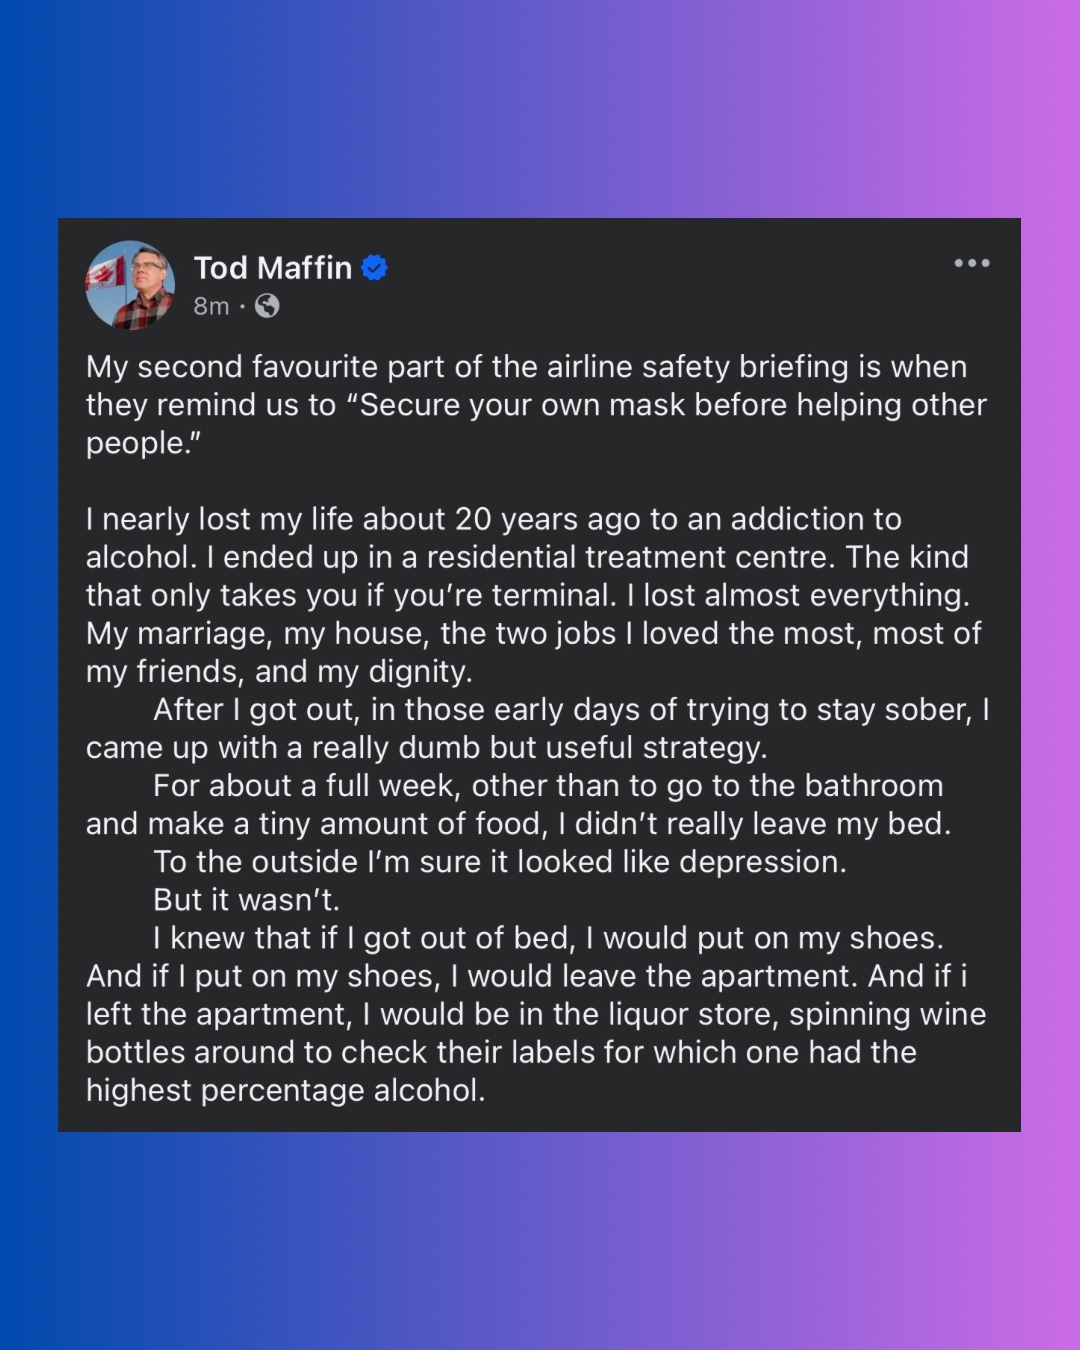
Task: Click the line starting "After I got out"
Action: pos(570,710)
